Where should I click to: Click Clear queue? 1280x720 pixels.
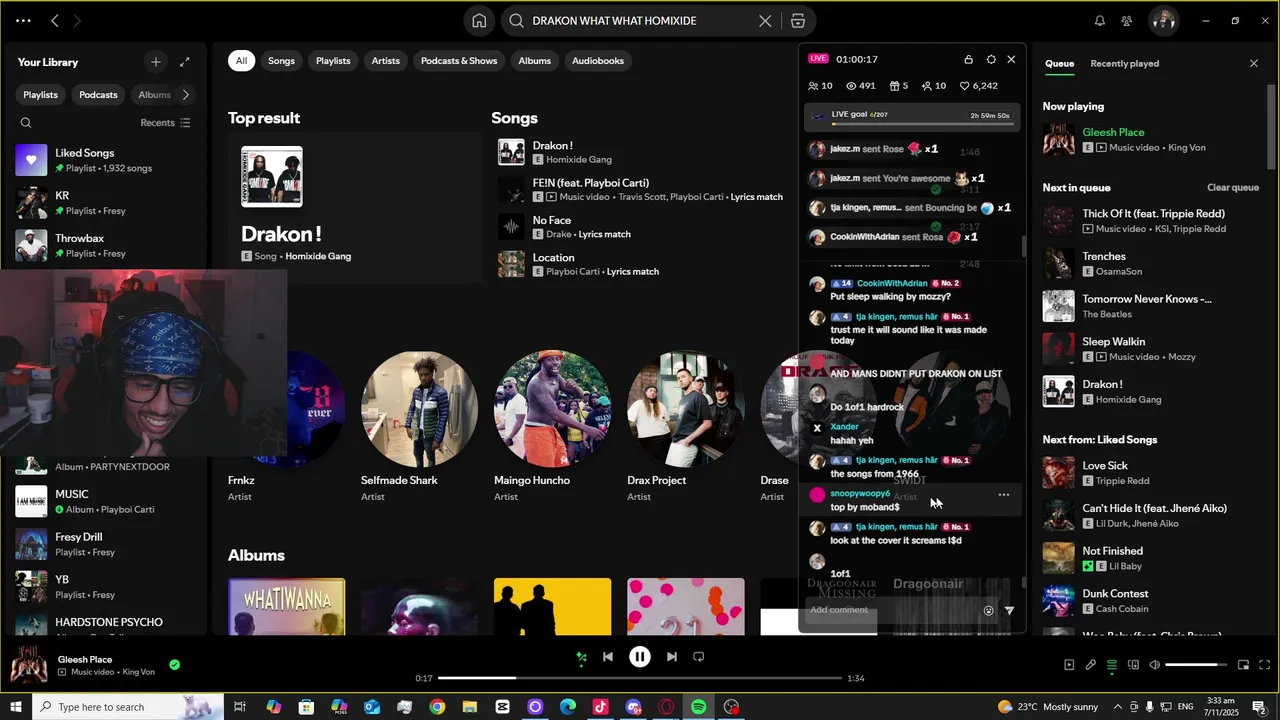[1233, 188]
